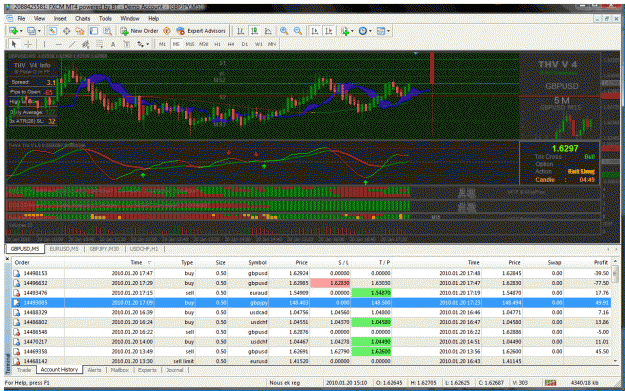Open the Charts menu
Image resolution: width=625 pixels, height=391 pixels.
pyautogui.click(x=83, y=18)
